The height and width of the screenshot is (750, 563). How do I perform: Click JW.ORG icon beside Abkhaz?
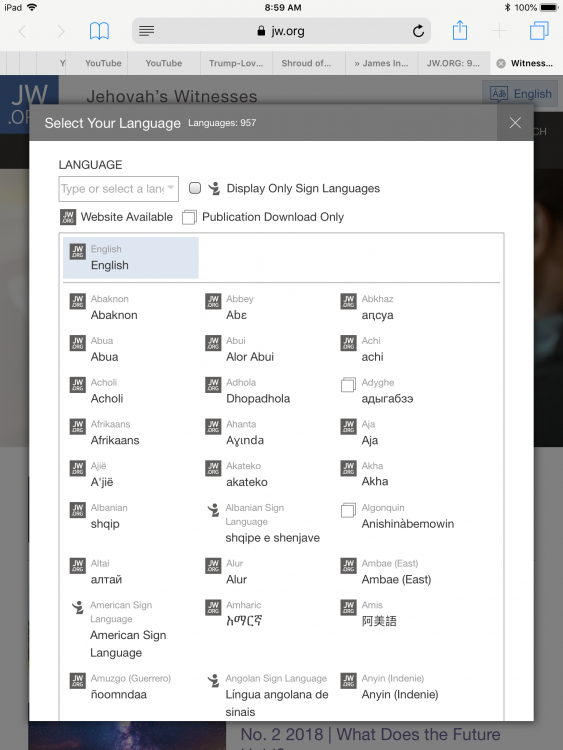tap(348, 301)
